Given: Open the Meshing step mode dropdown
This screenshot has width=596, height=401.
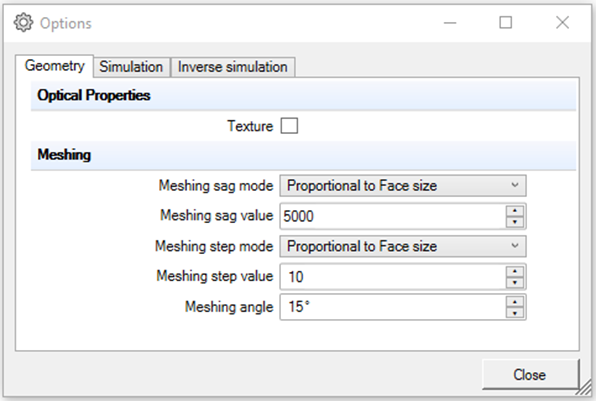Looking at the screenshot, I should click(403, 246).
